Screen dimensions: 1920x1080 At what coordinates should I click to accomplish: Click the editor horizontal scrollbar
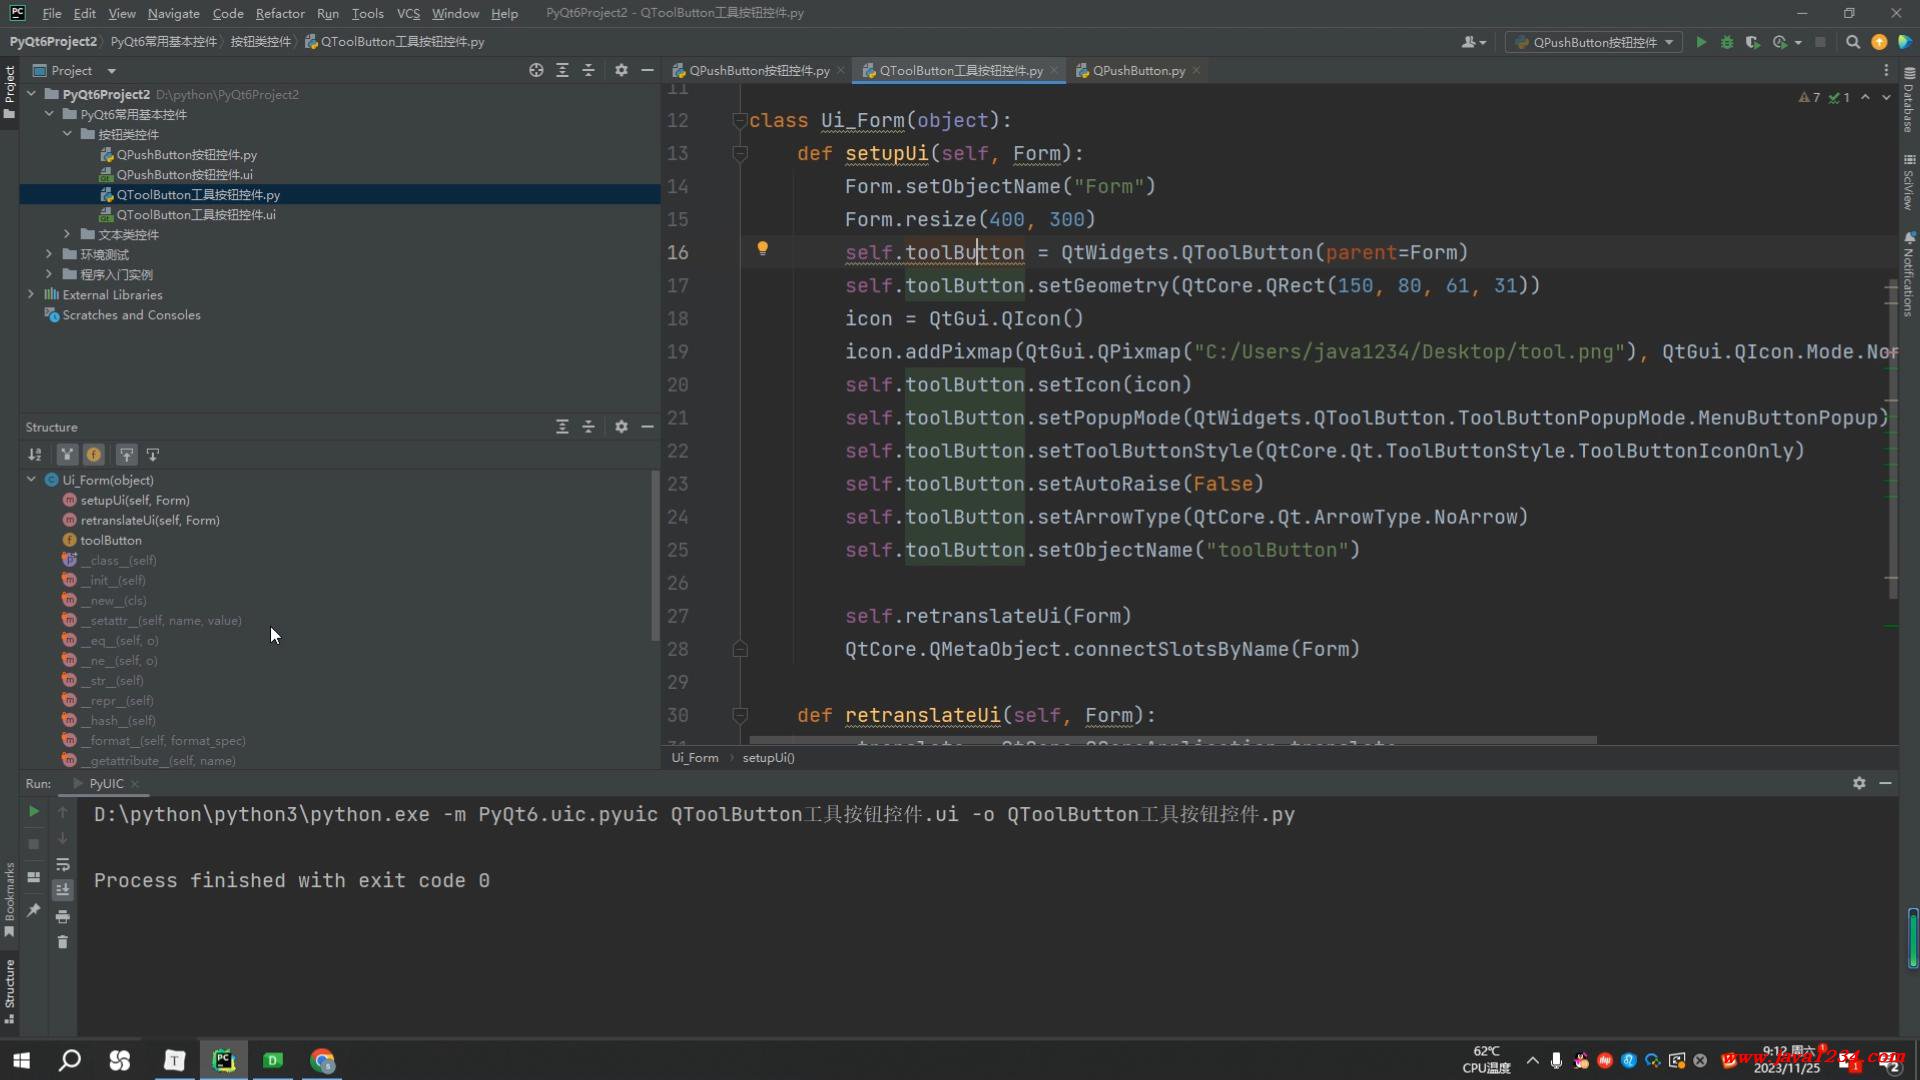click(x=1172, y=740)
